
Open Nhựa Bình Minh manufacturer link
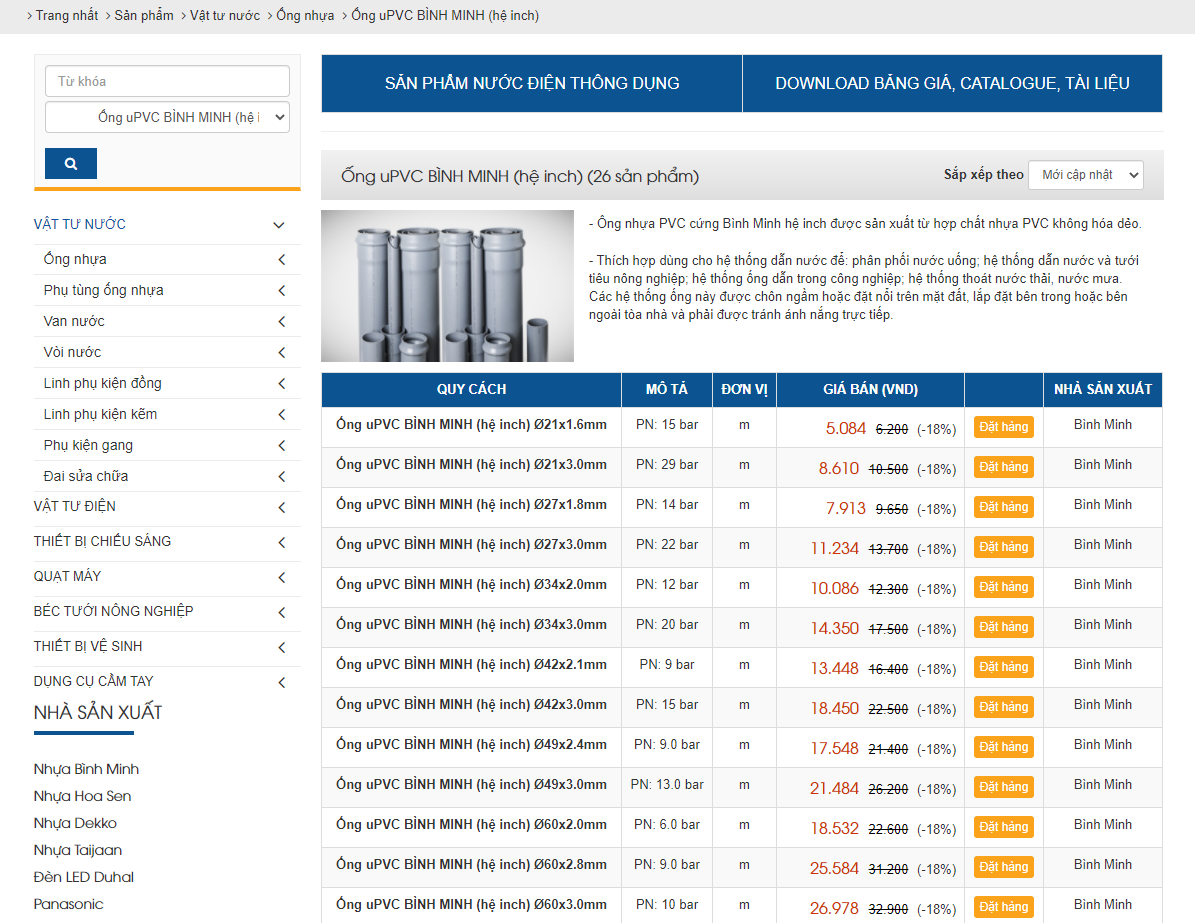pyautogui.click(x=86, y=769)
